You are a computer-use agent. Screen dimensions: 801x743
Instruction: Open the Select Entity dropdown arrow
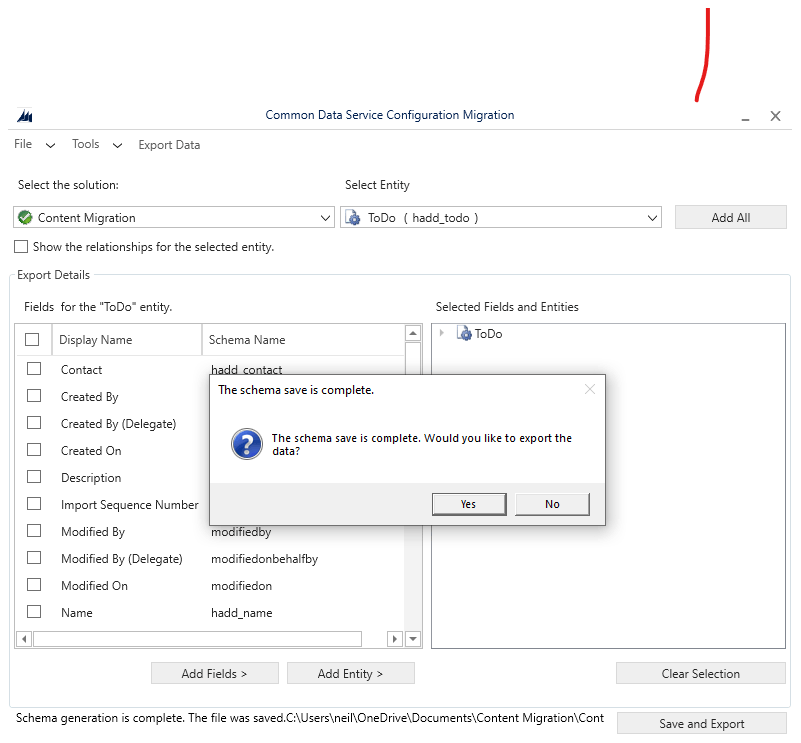[x=652, y=218]
